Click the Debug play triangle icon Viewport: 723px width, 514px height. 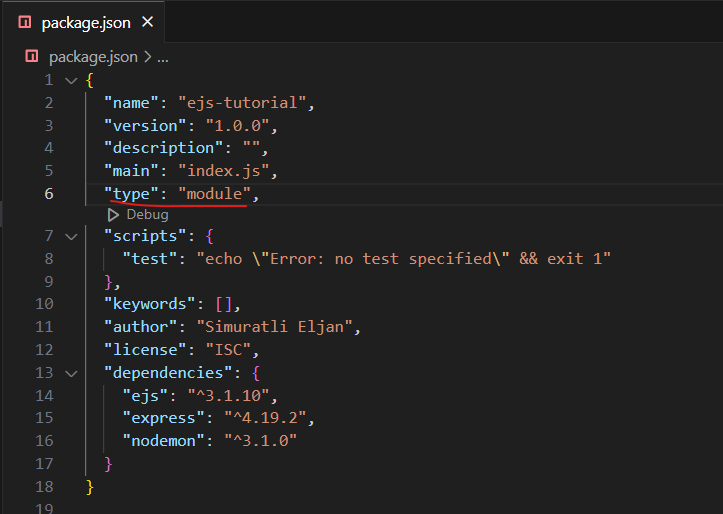coord(113,215)
